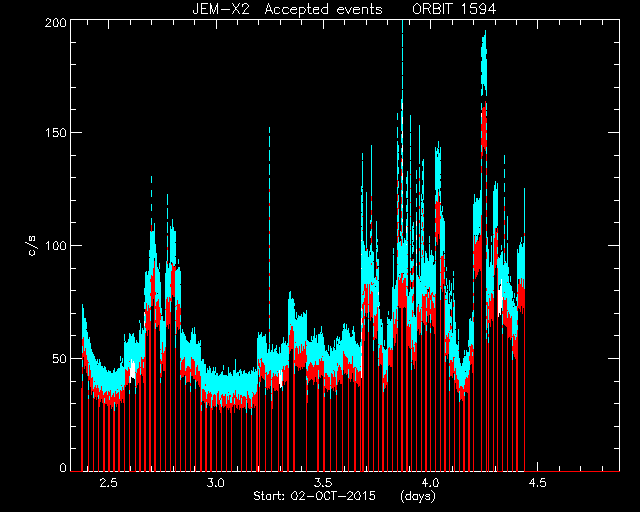This screenshot has height=512, width=640.
Task: Click the 50 y-axis tick label
Action: pyautogui.click(x=60, y=358)
